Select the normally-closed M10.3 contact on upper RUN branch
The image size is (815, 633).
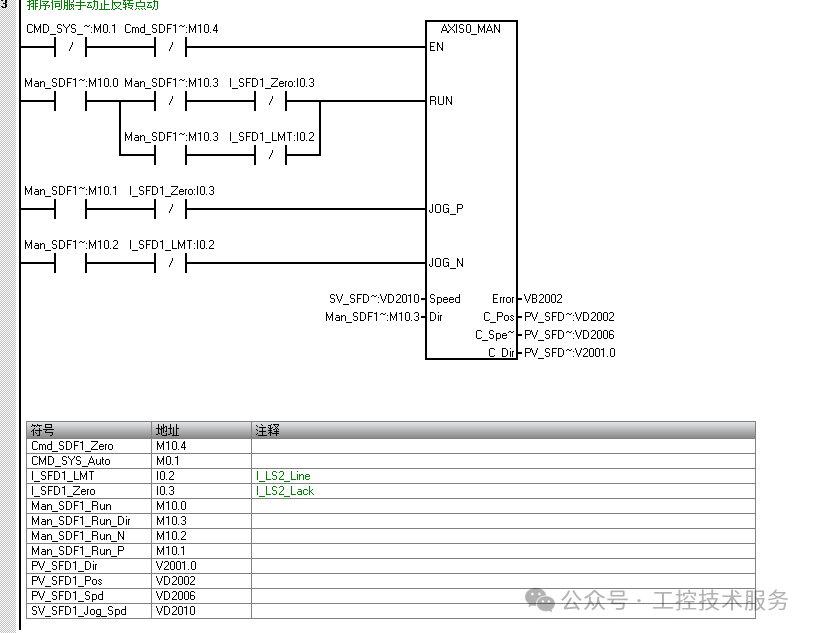click(x=170, y=101)
